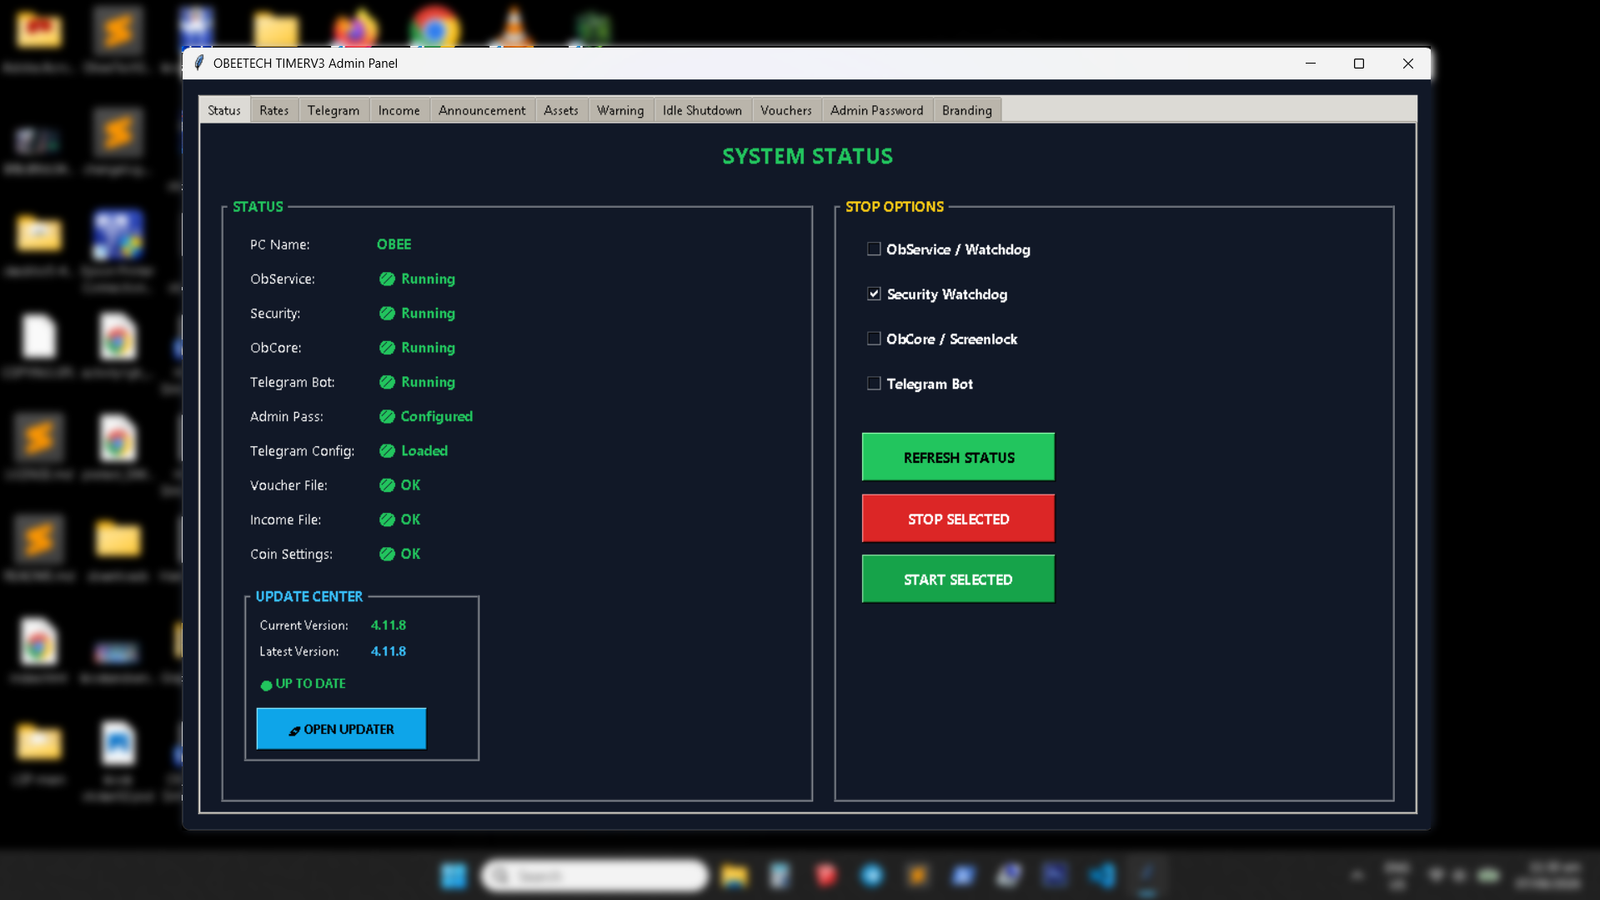The width and height of the screenshot is (1600, 900).
Task: Click the Voucher File OK check icon
Action: 387,485
